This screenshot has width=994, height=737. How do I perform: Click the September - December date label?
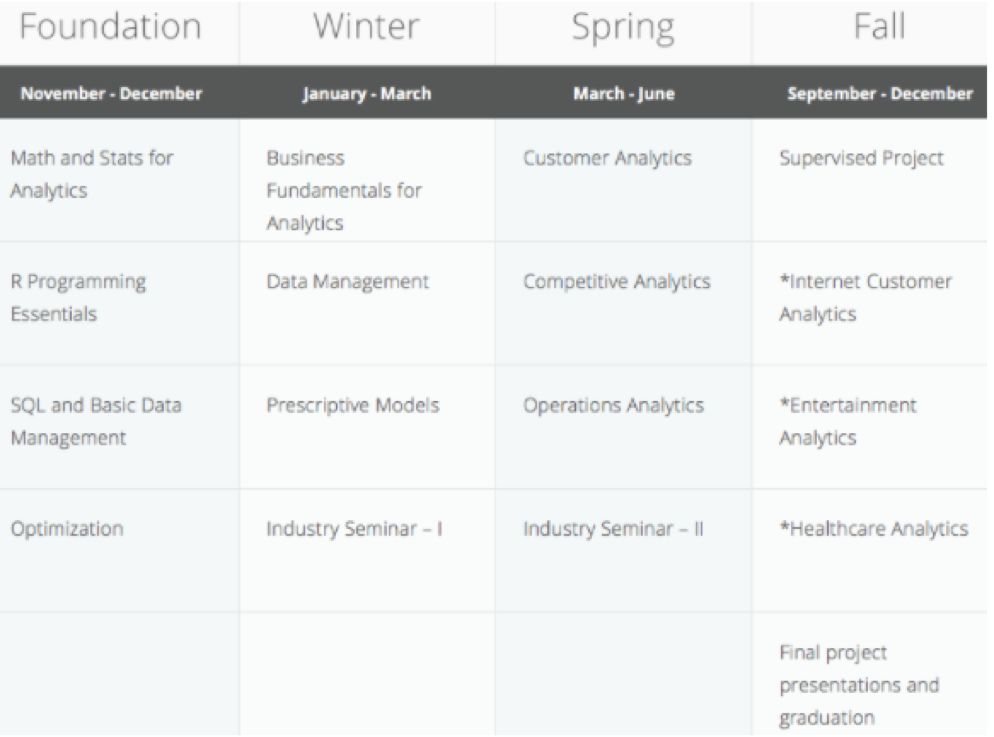point(879,94)
